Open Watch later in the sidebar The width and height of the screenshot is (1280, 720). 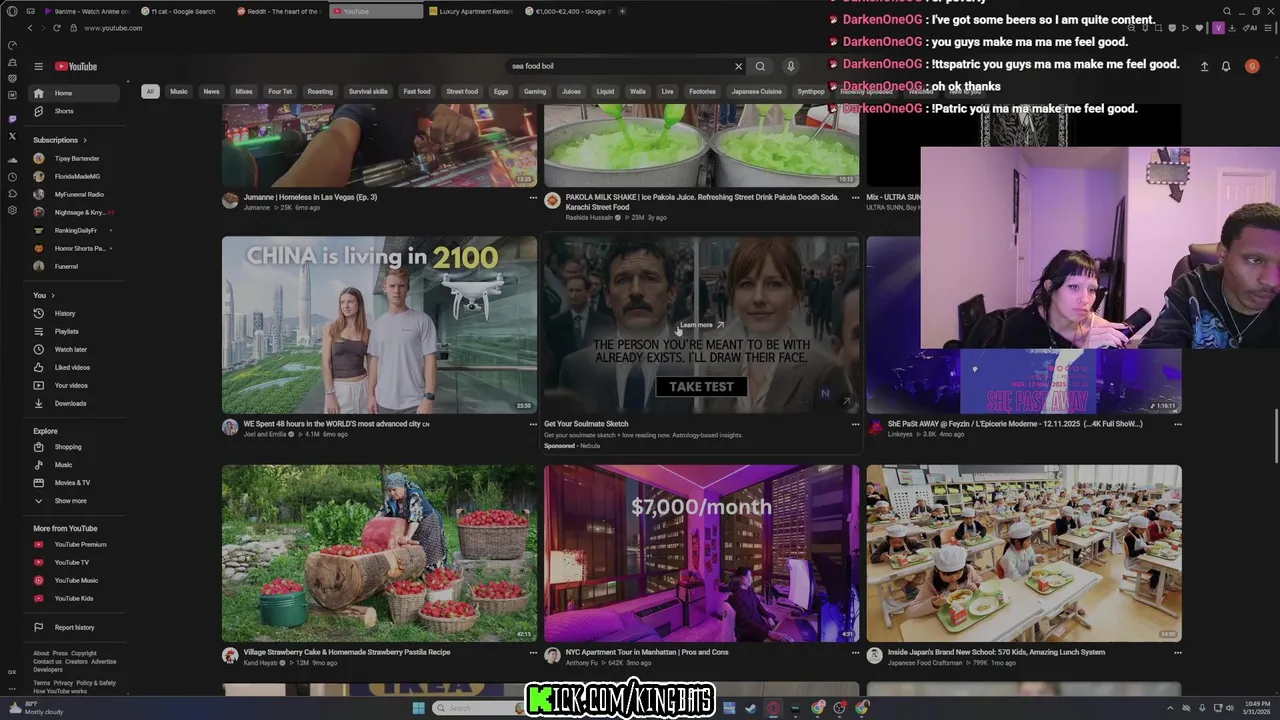pyautogui.click(x=75, y=349)
